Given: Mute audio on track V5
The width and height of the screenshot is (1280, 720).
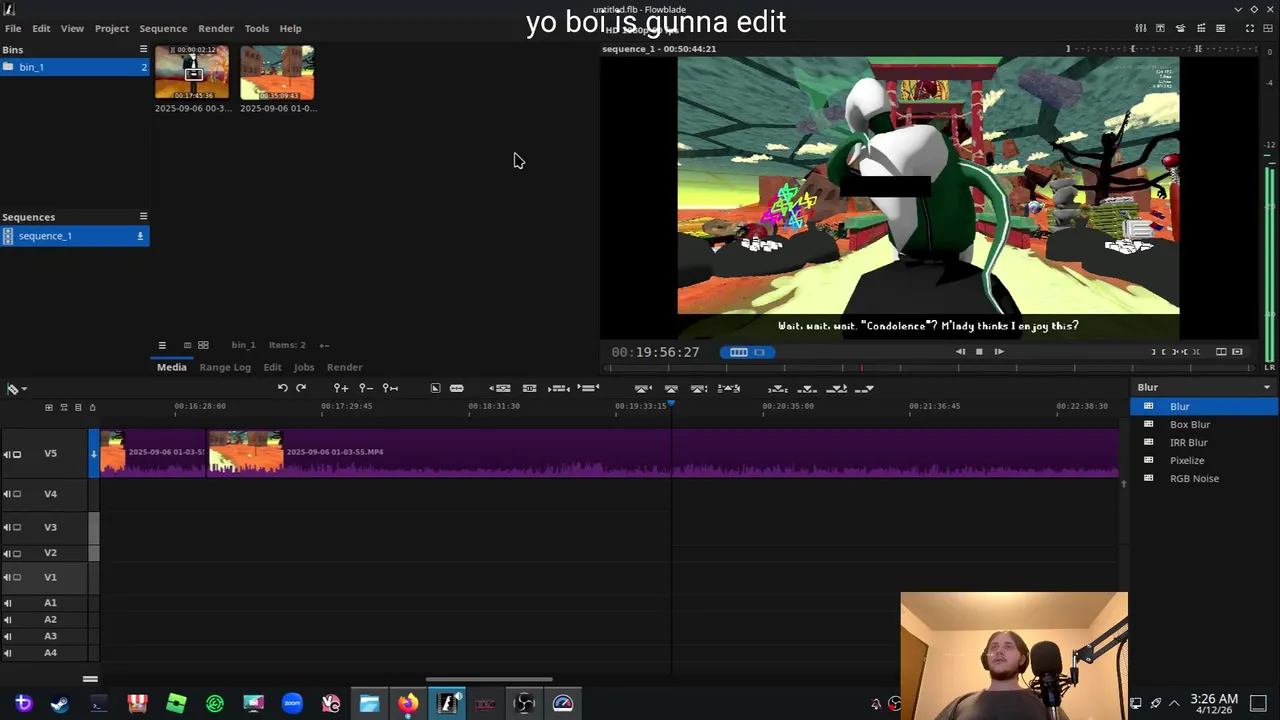Looking at the screenshot, I should 7,454.
